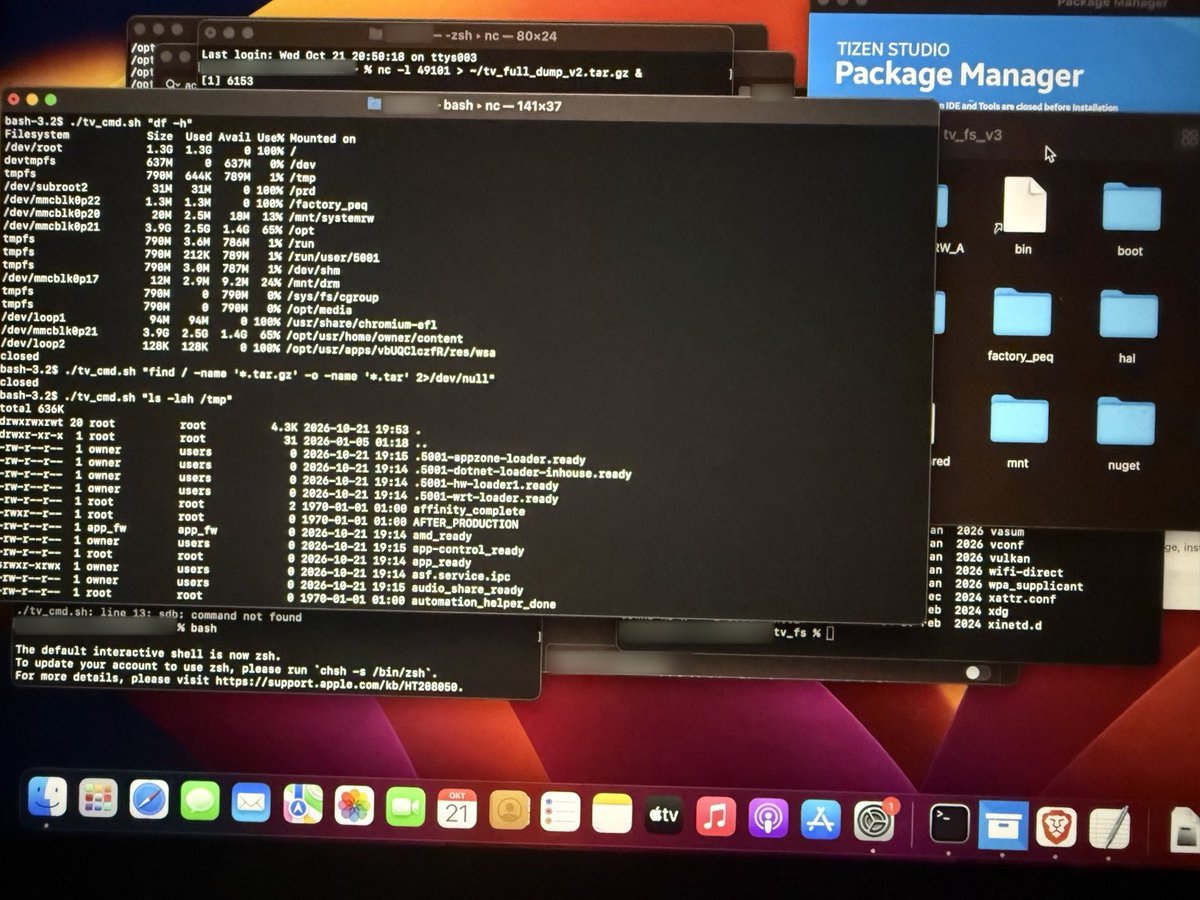Toggle the switch below the Finder window
The image size is (1200, 900).
(978, 673)
